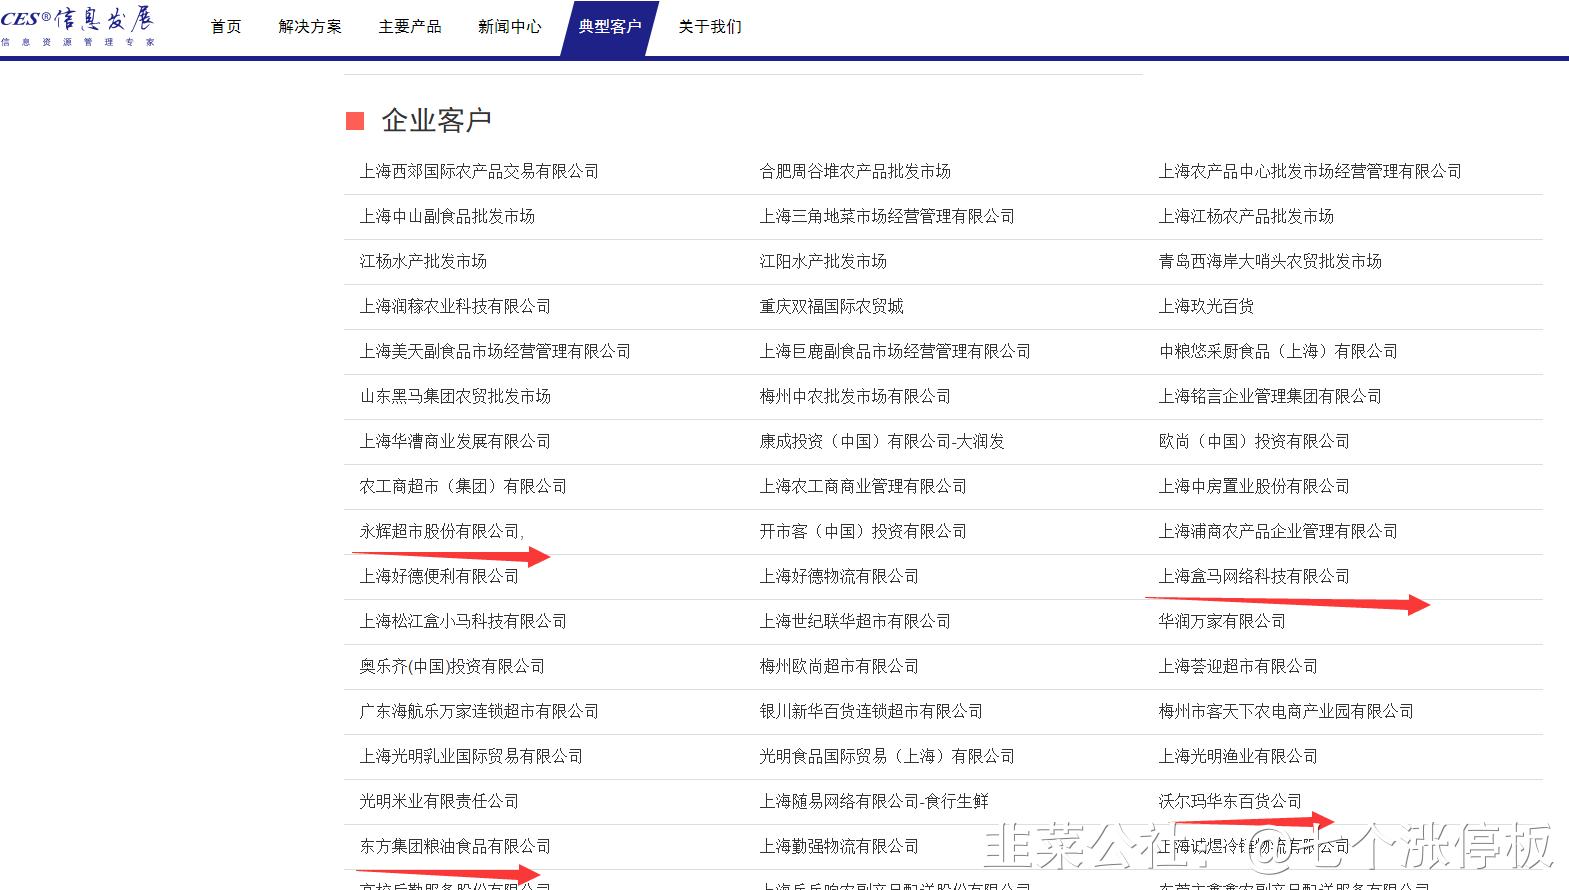Image resolution: width=1569 pixels, height=890 pixels.
Task: Select 上海西郊国际农产品交易有限公司 entry
Action: [x=479, y=172]
